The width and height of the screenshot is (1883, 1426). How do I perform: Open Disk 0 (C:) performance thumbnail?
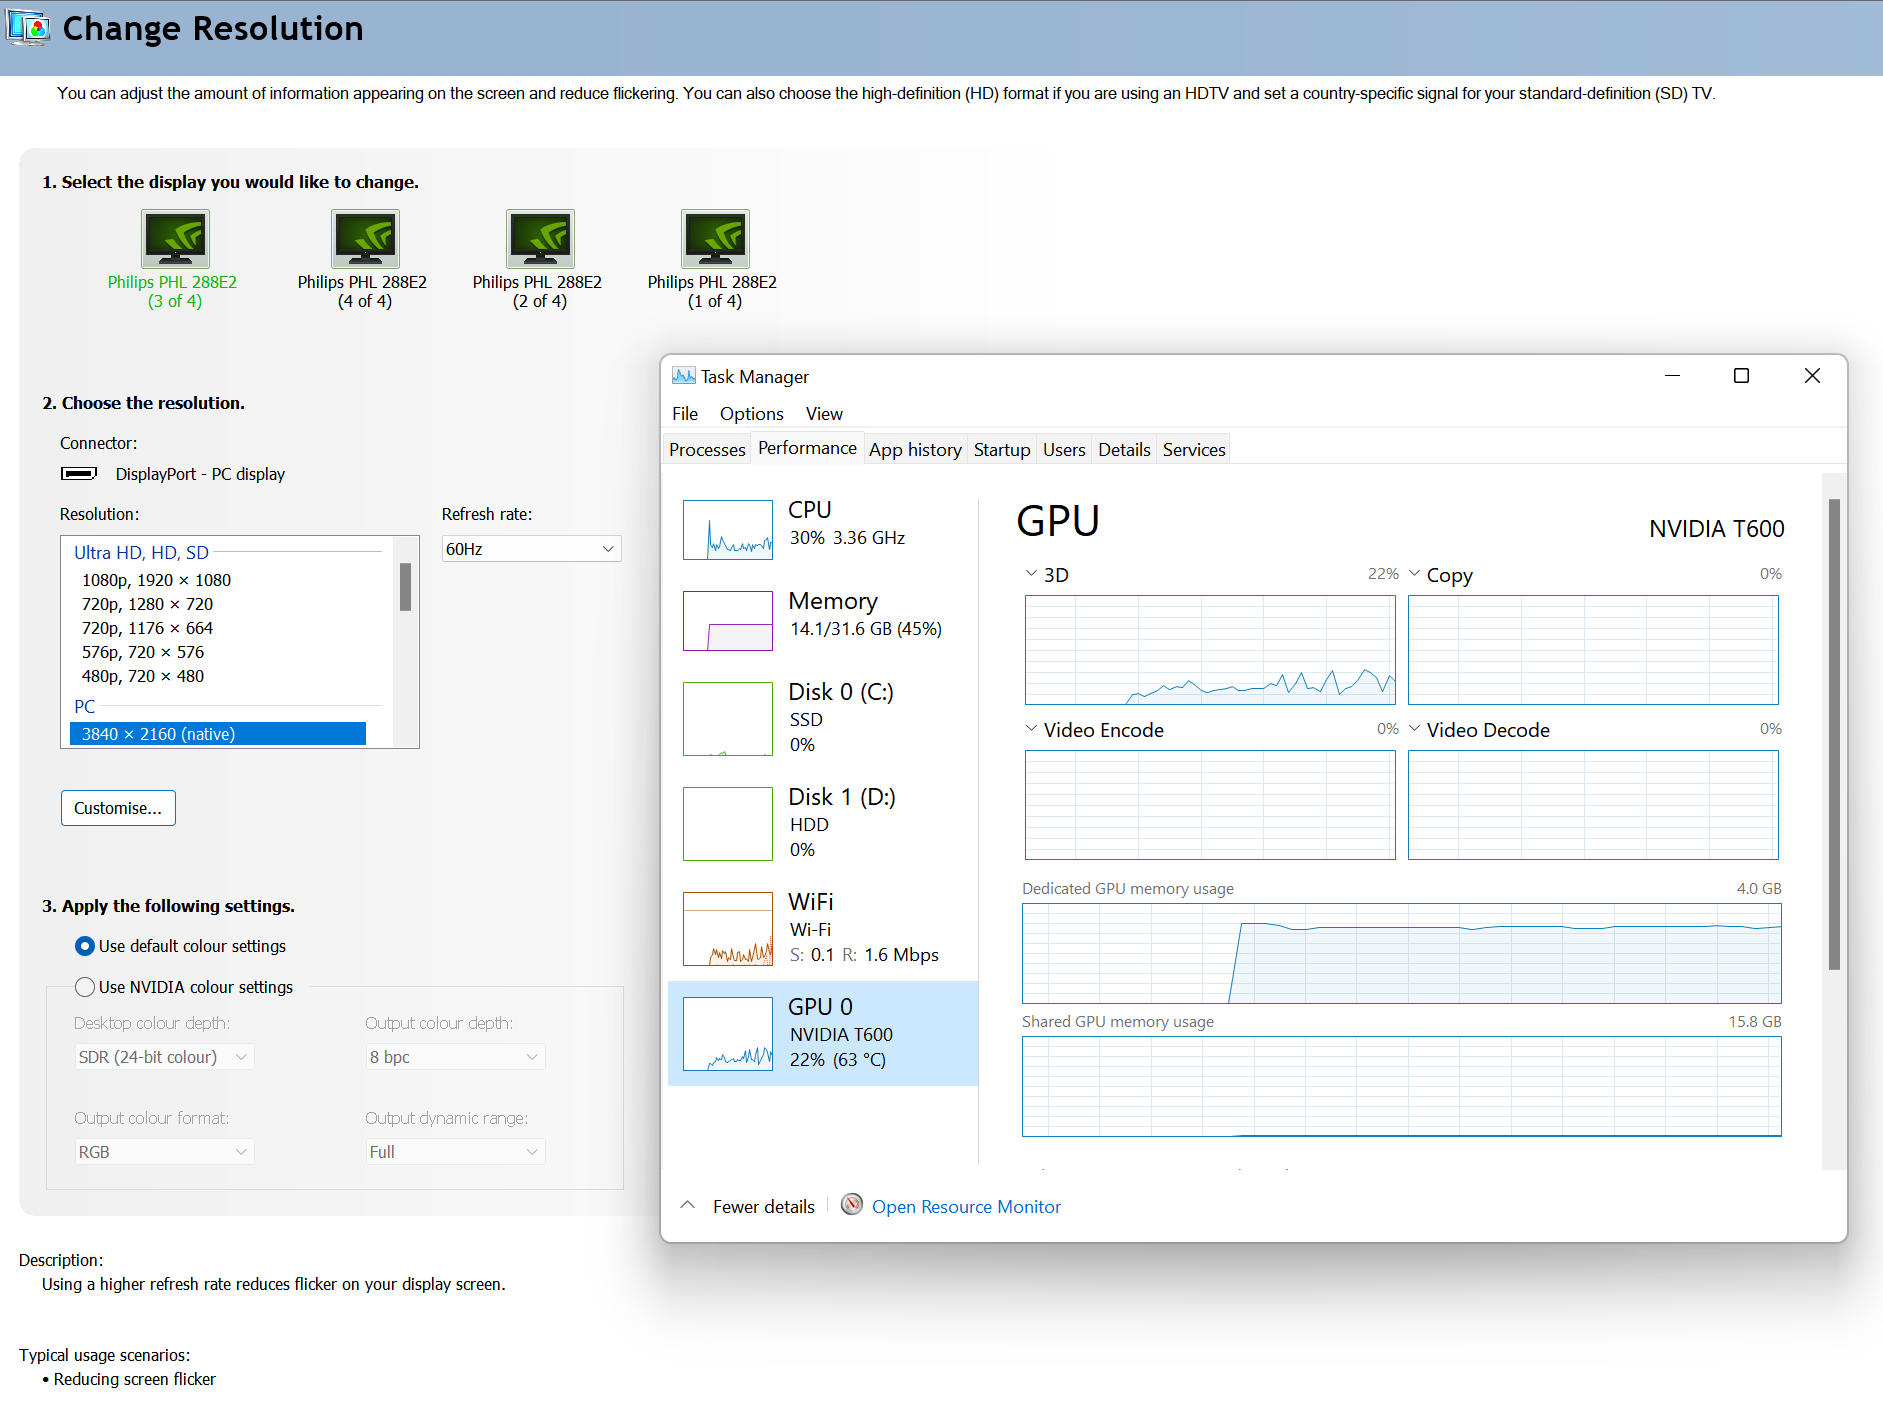(728, 719)
